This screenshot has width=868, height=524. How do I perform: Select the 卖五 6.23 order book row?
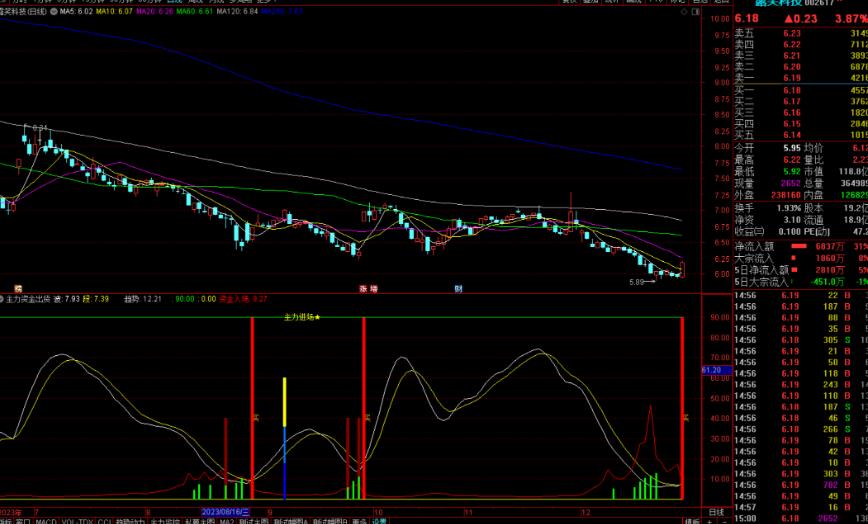[x=800, y=33]
